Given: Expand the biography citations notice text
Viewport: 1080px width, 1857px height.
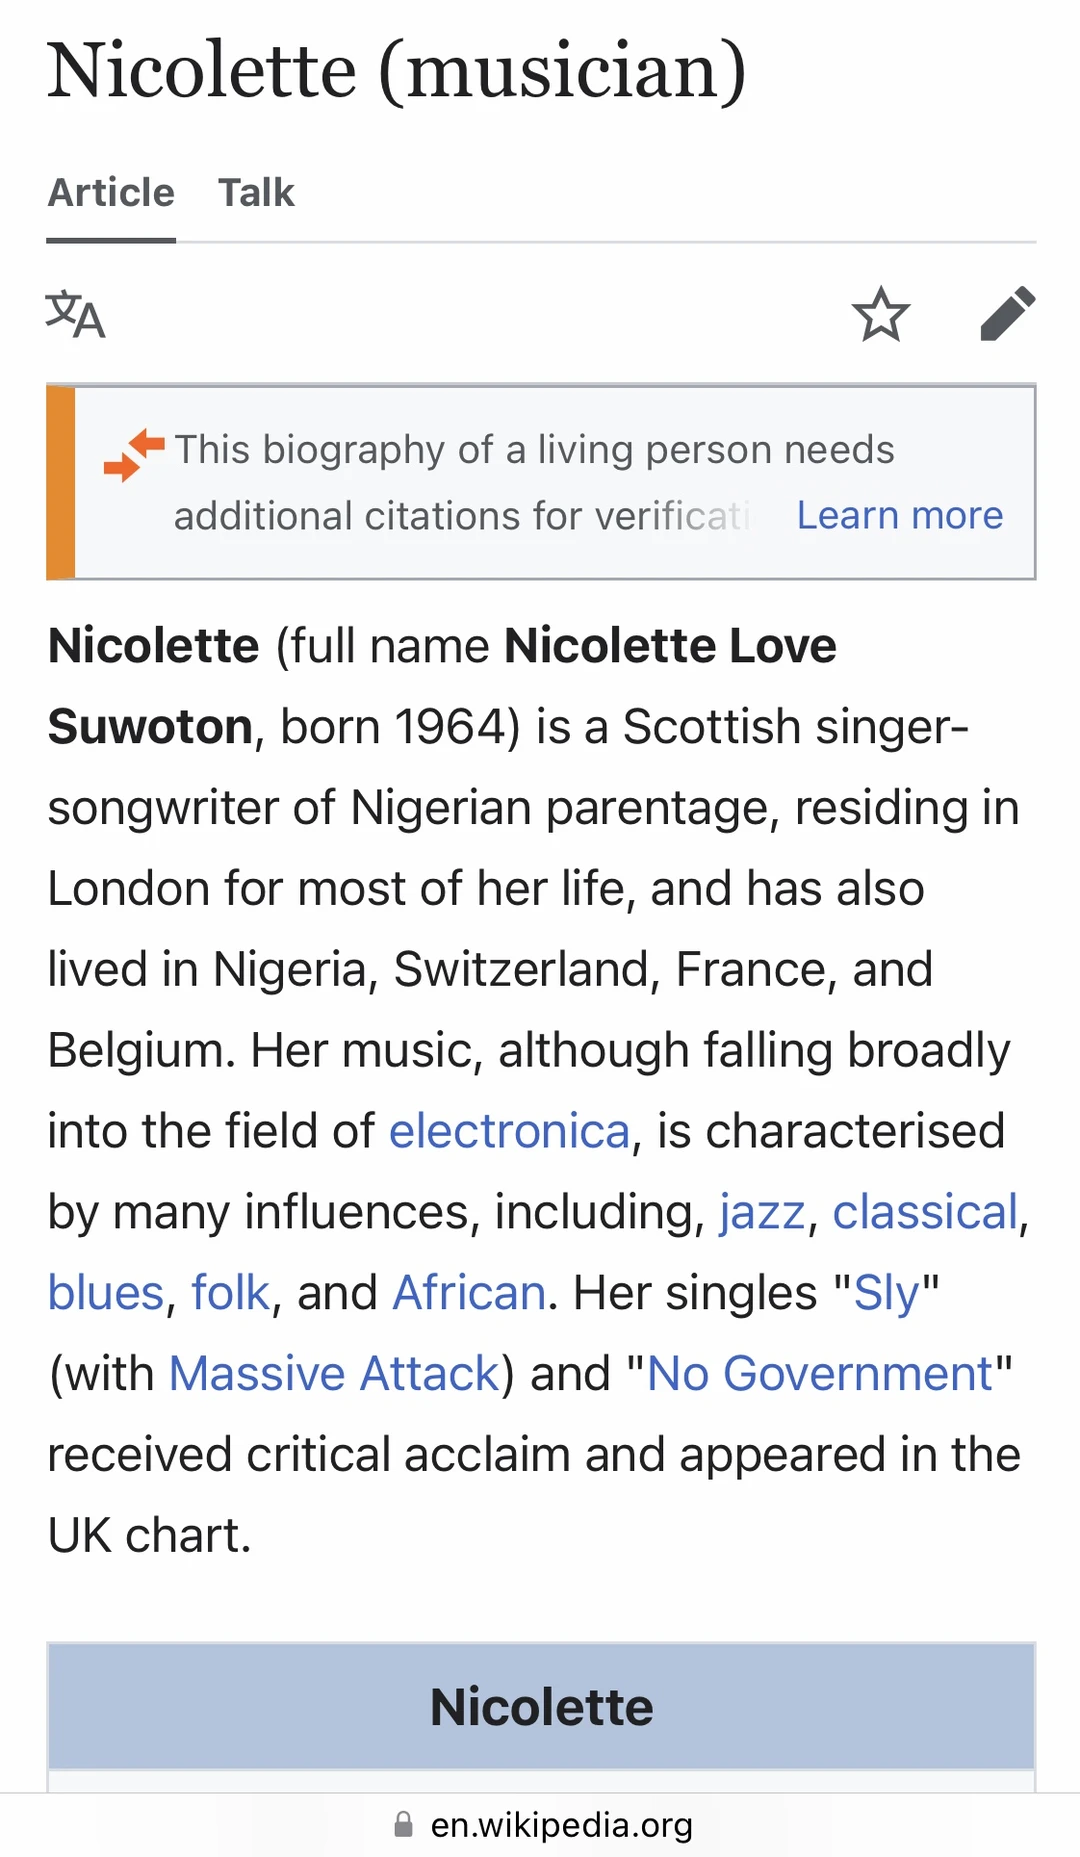Looking at the screenshot, I should (534, 483).
